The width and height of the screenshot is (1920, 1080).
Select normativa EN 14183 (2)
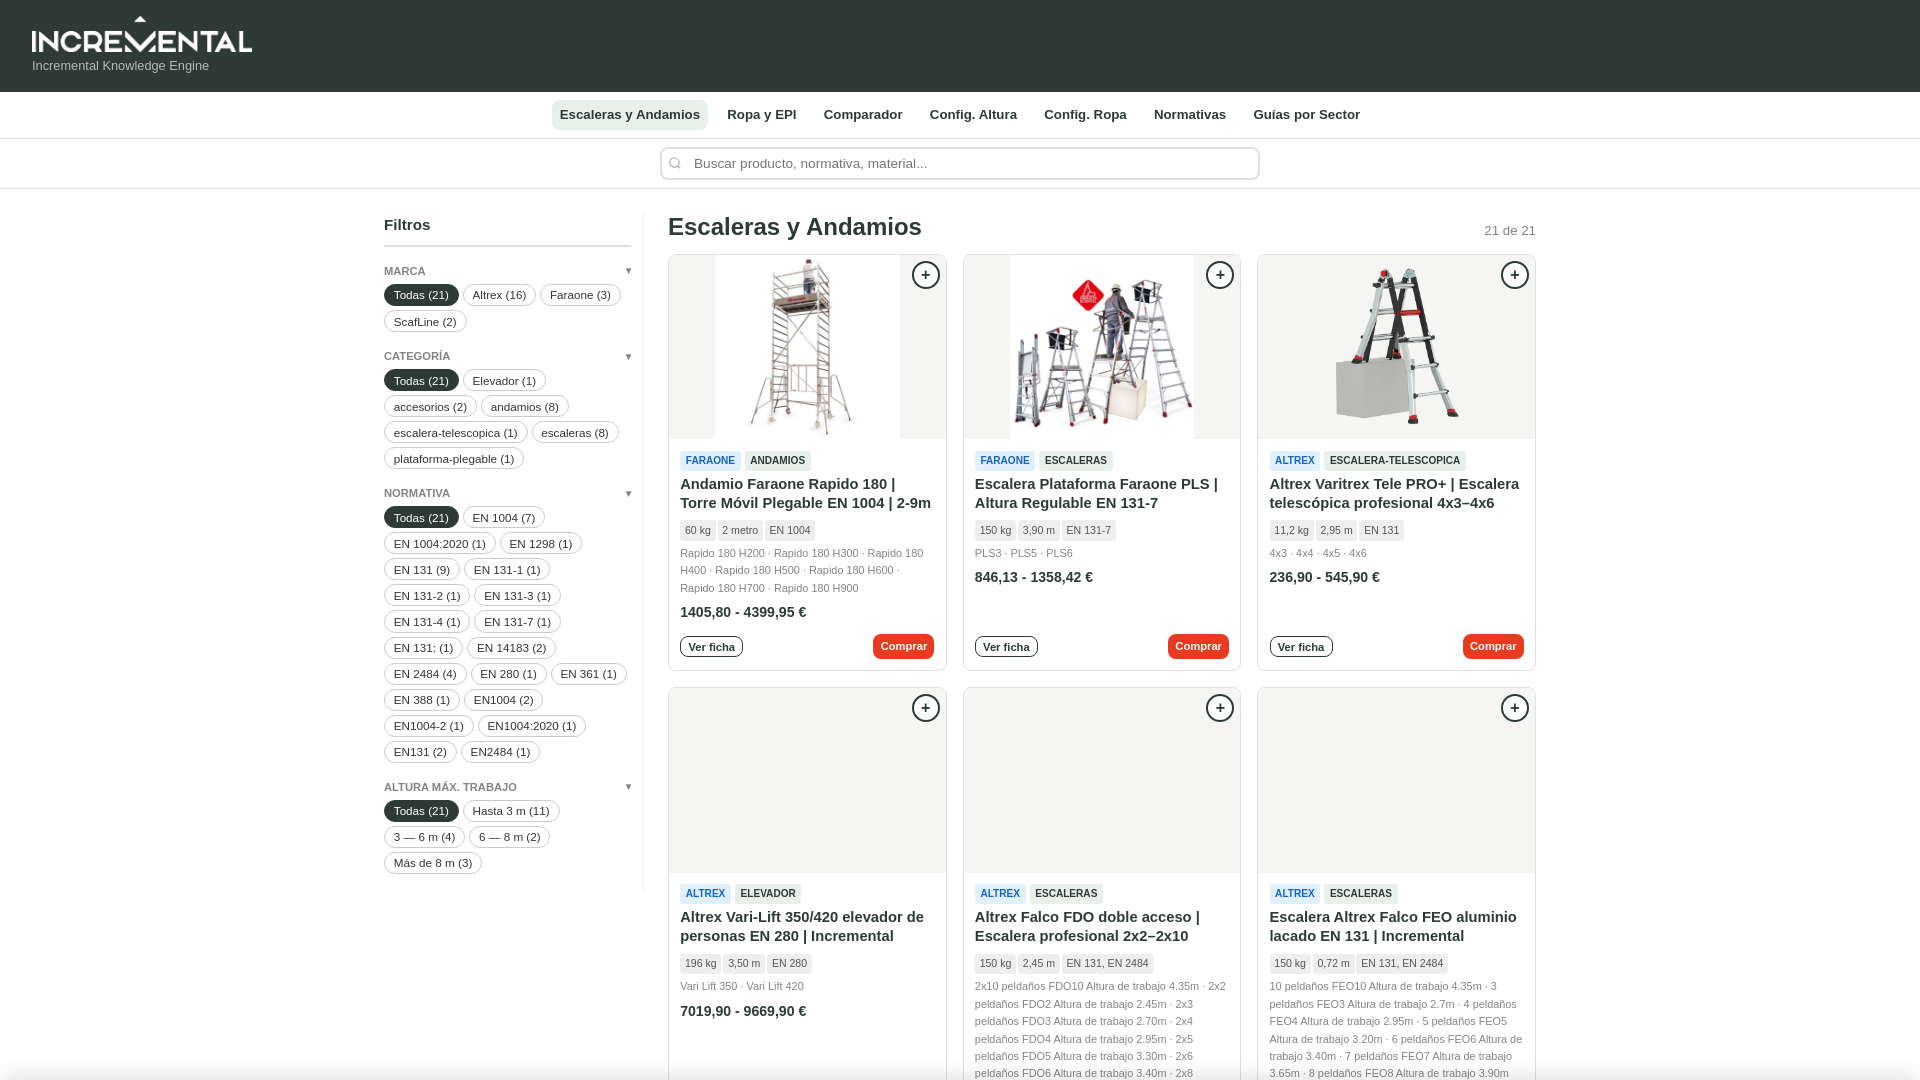click(x=511, y=648)
